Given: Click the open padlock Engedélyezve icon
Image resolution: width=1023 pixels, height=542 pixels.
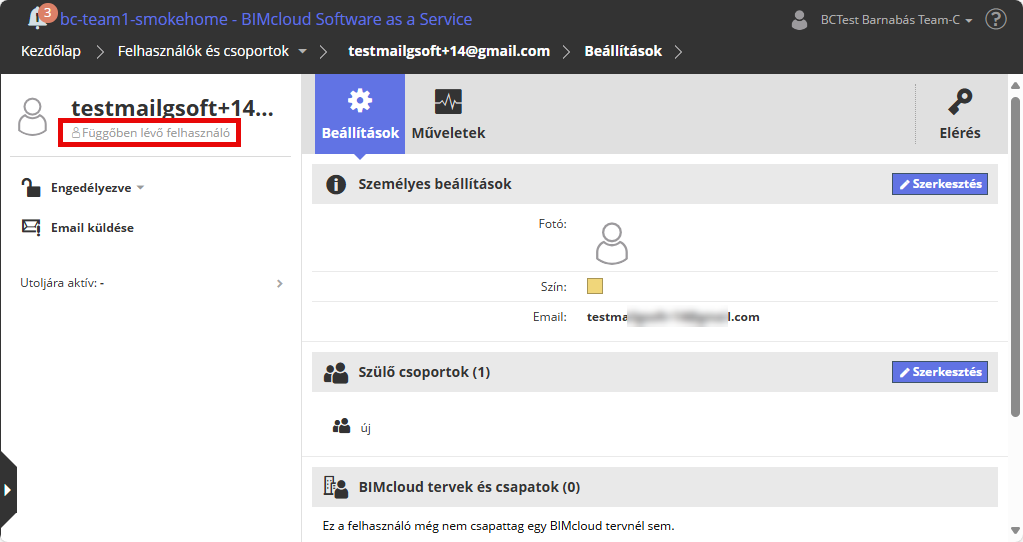Looking at the screenshot, I should [x=31, y=187].
